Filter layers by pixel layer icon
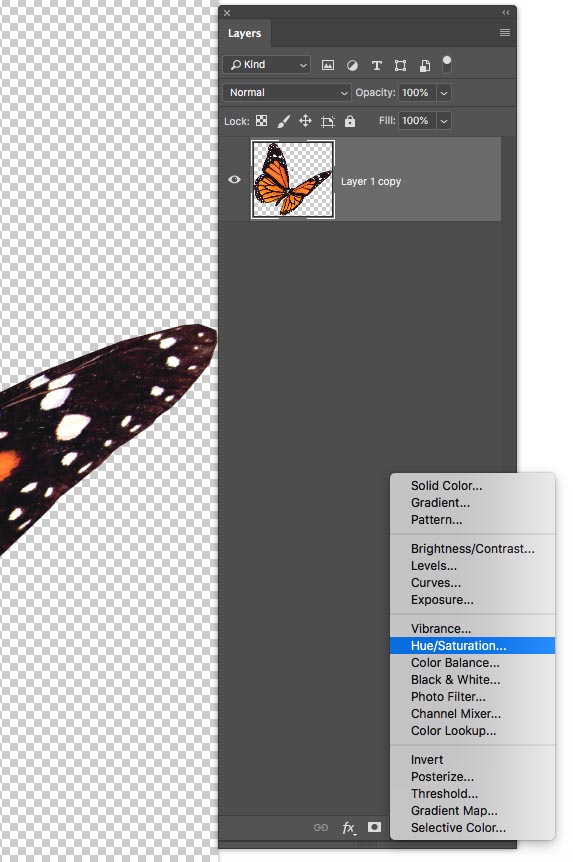This screenshot has height=862, width=573. (x=328, y=65)
